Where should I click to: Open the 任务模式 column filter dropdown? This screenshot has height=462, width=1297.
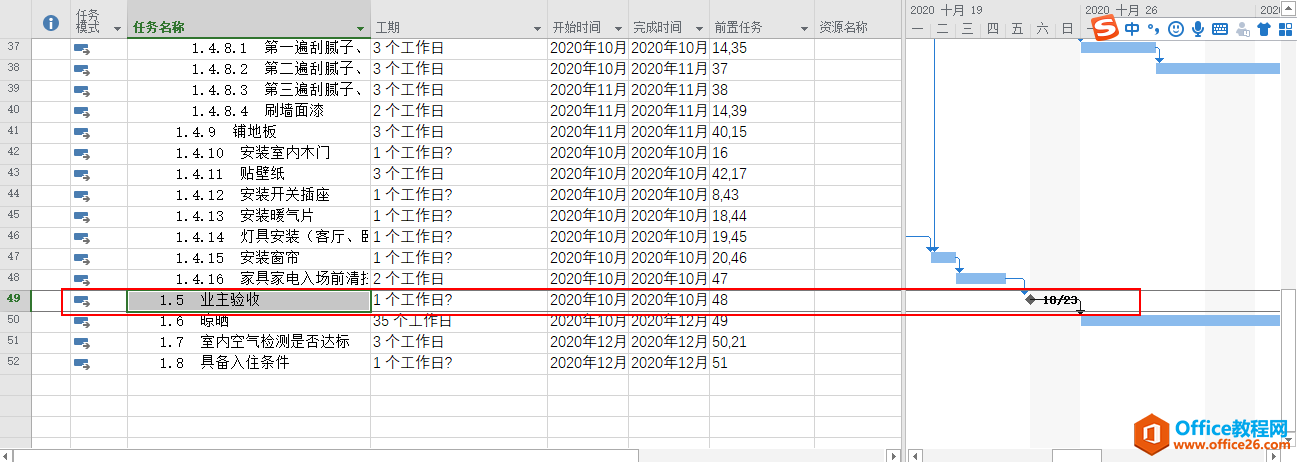(x=118, y=29)
